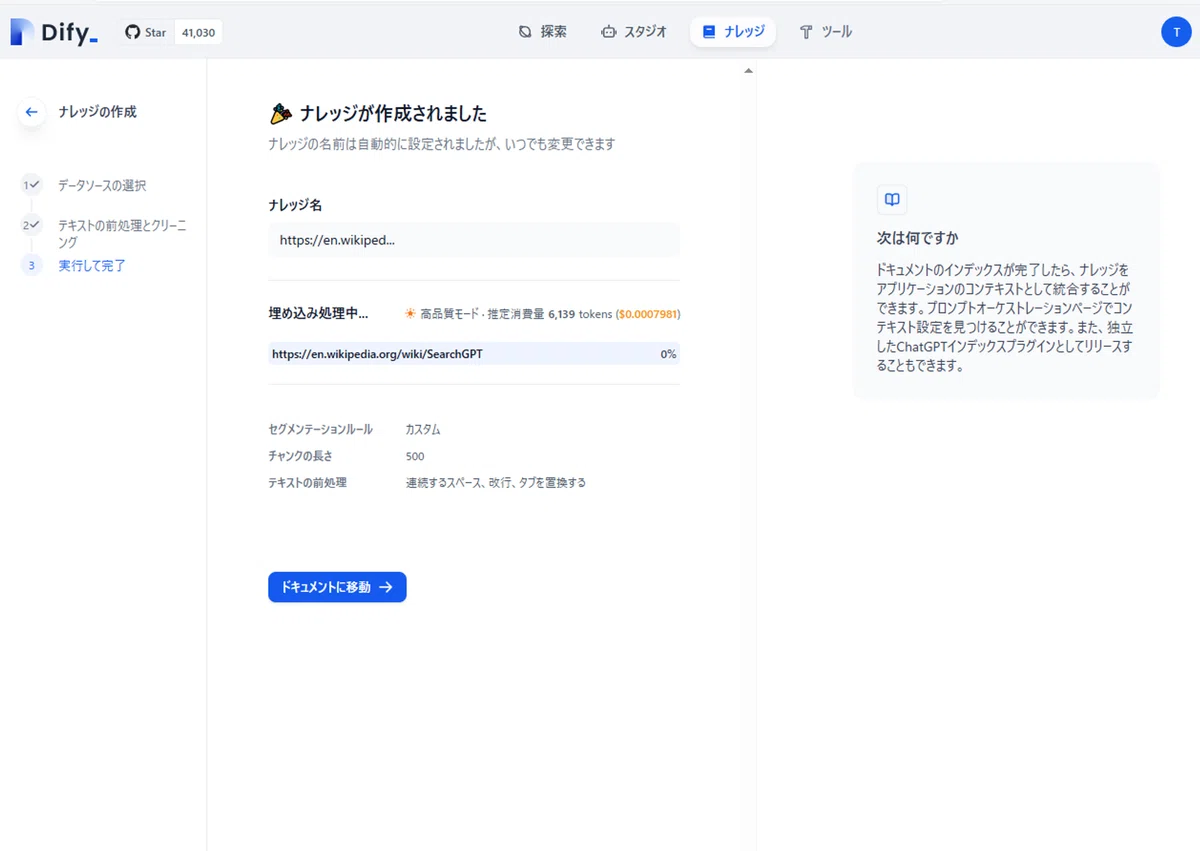Click the 連続するスペース preprocessing value
The height and width of the screenshot is (851, 1200).
click(495, 483)
